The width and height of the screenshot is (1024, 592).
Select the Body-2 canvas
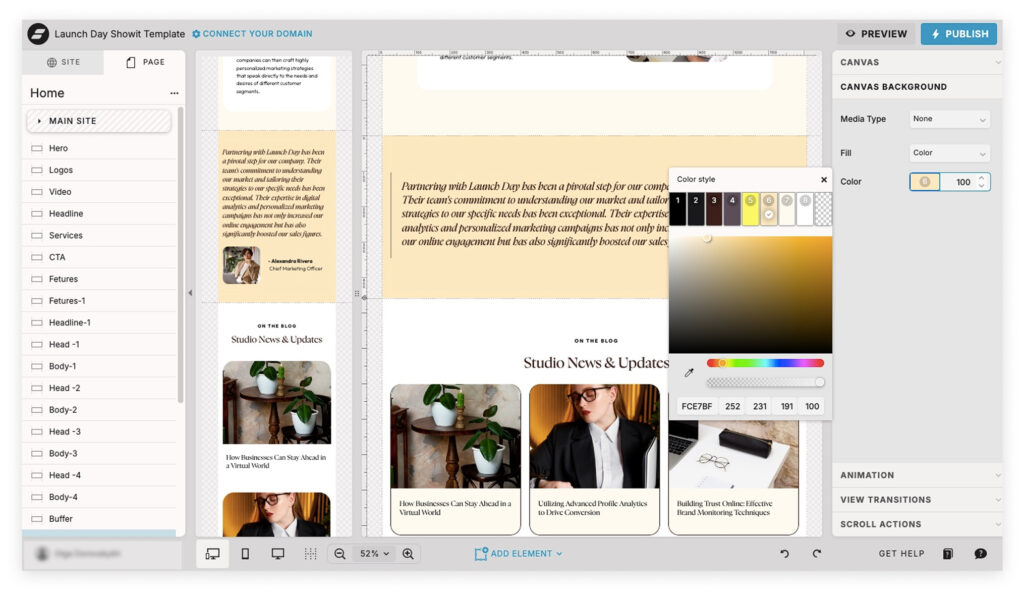click(x=101, y=410)
